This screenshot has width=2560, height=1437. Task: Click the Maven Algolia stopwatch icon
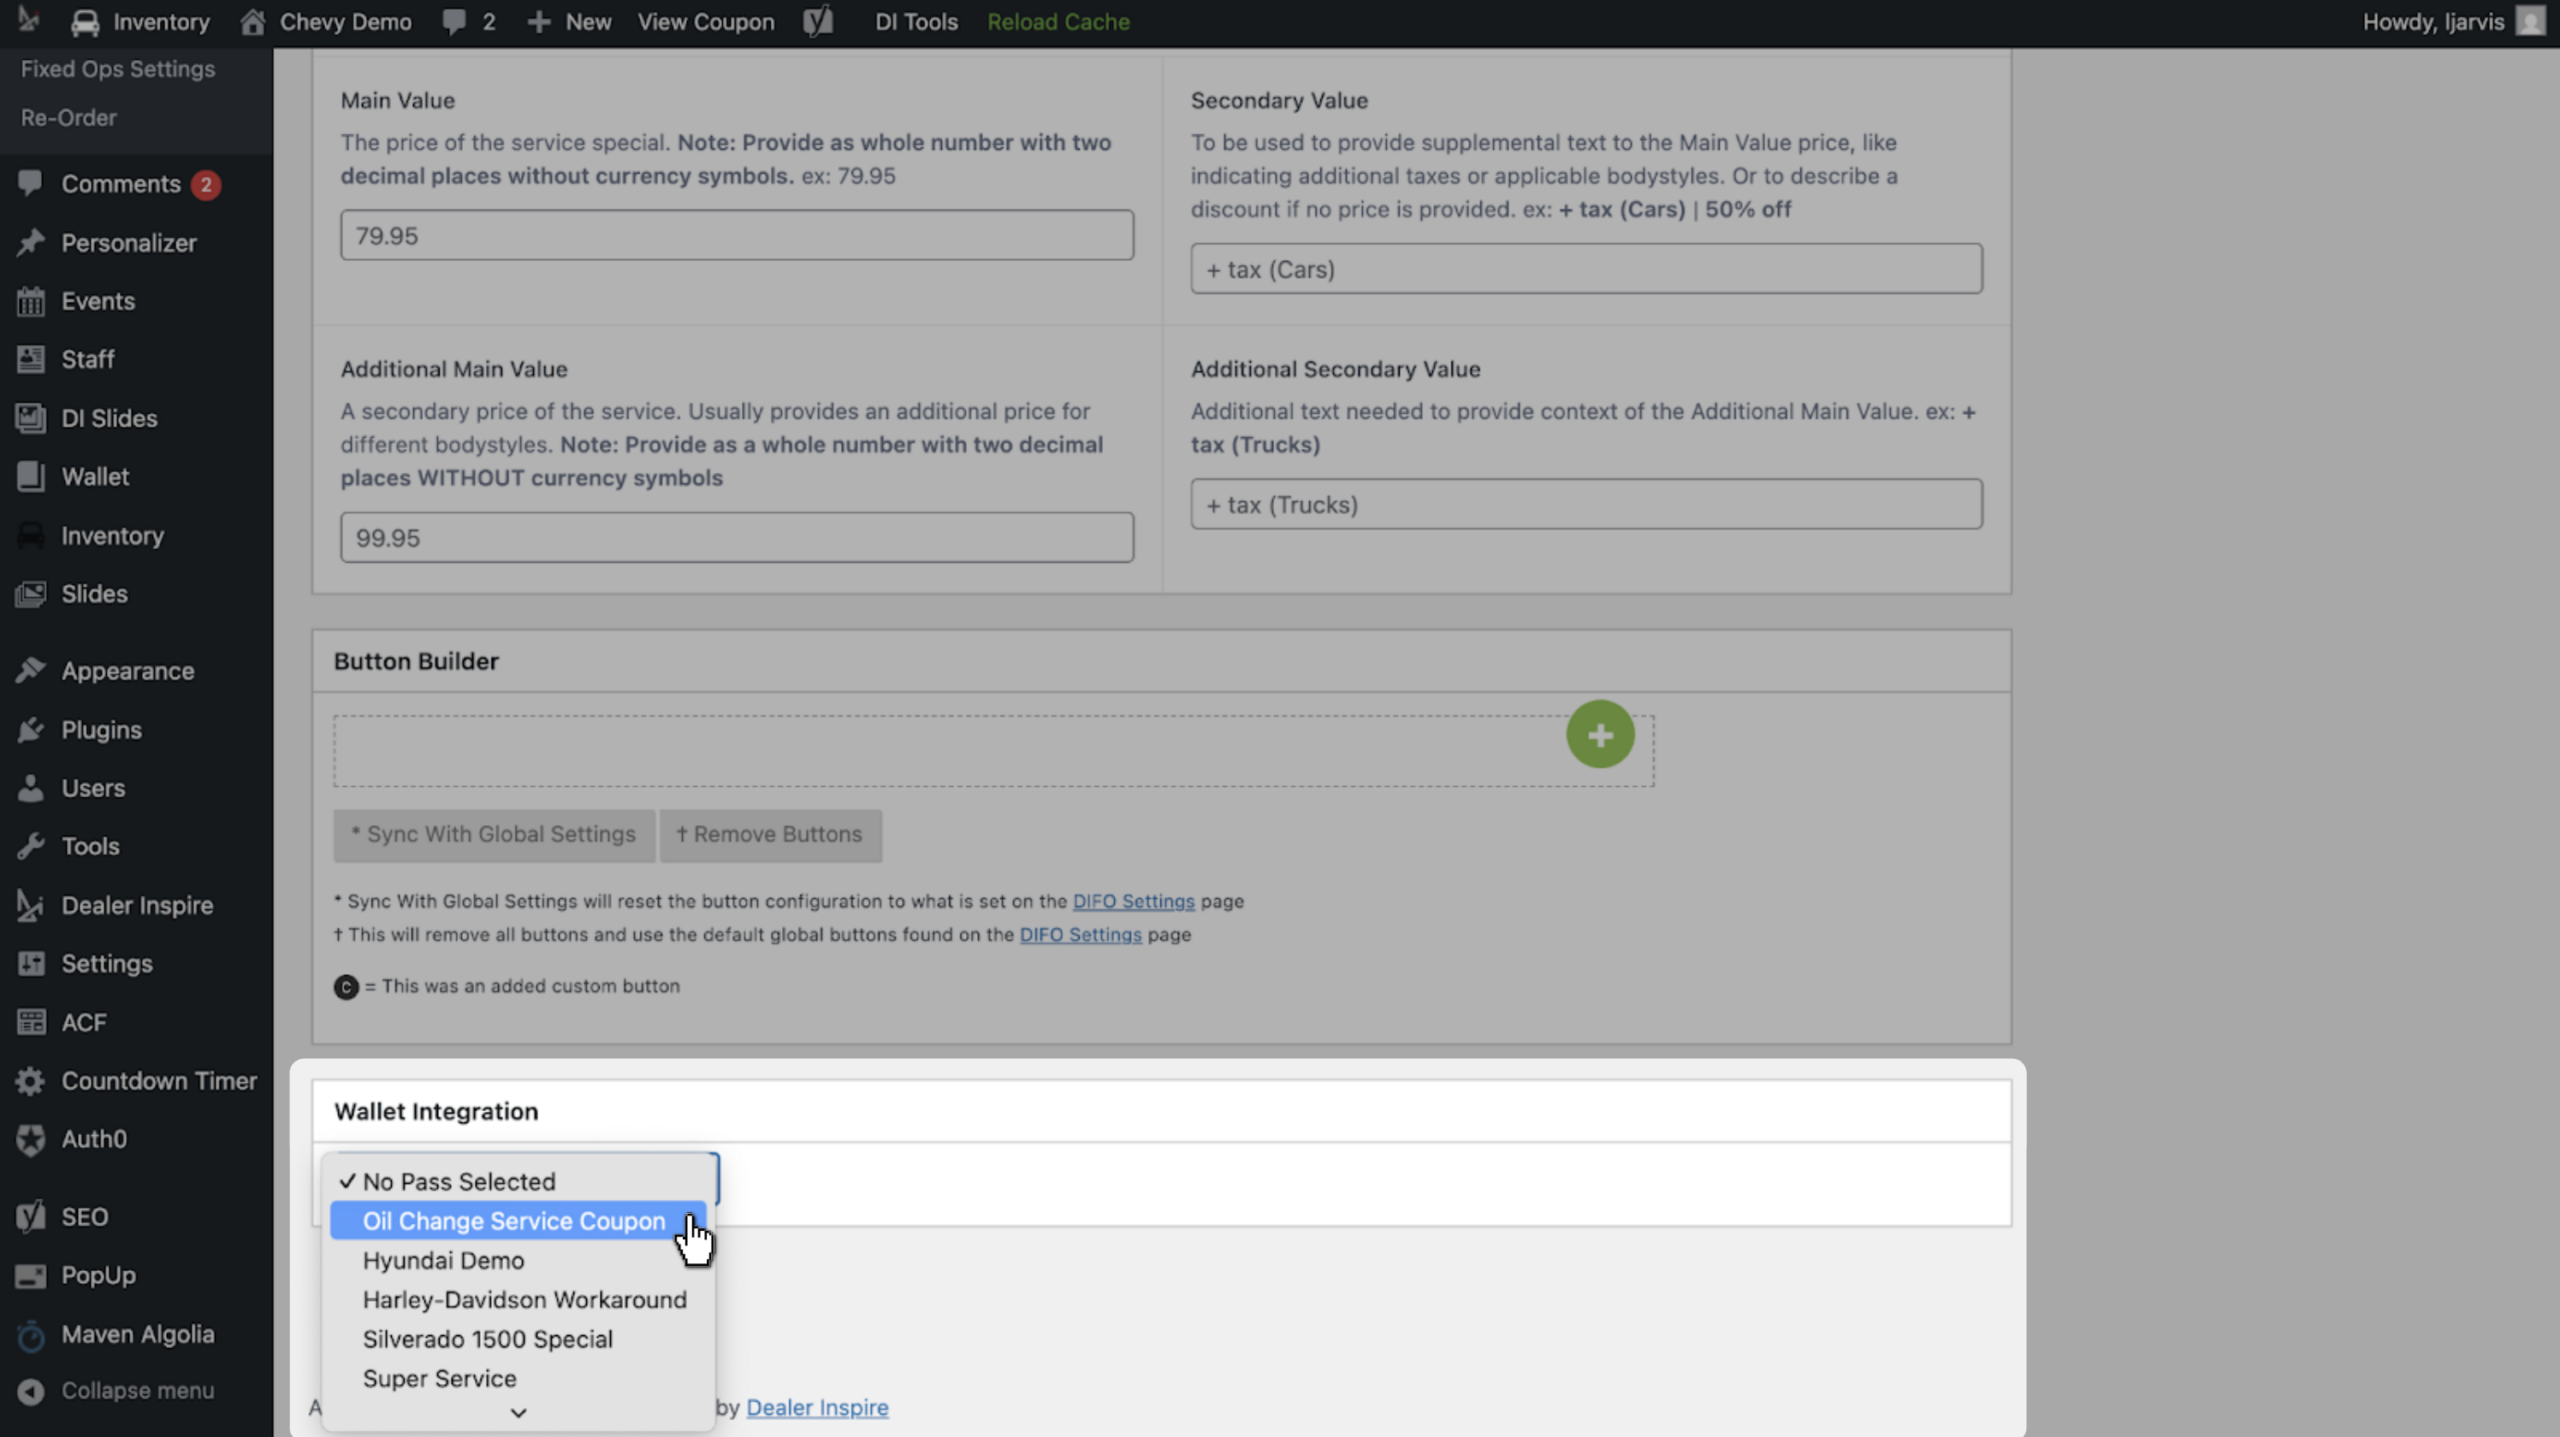tap(30, 1334)
